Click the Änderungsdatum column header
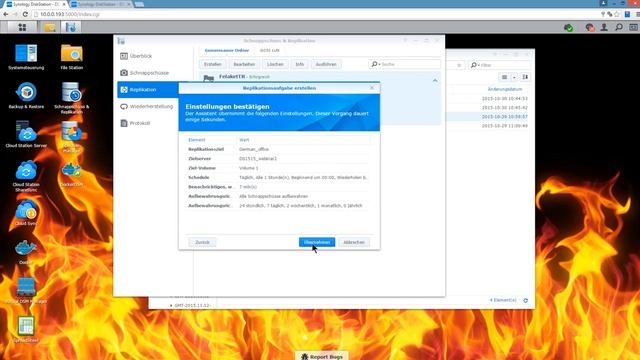Viewport: 640px width, 360px height. tap(504, 89)
